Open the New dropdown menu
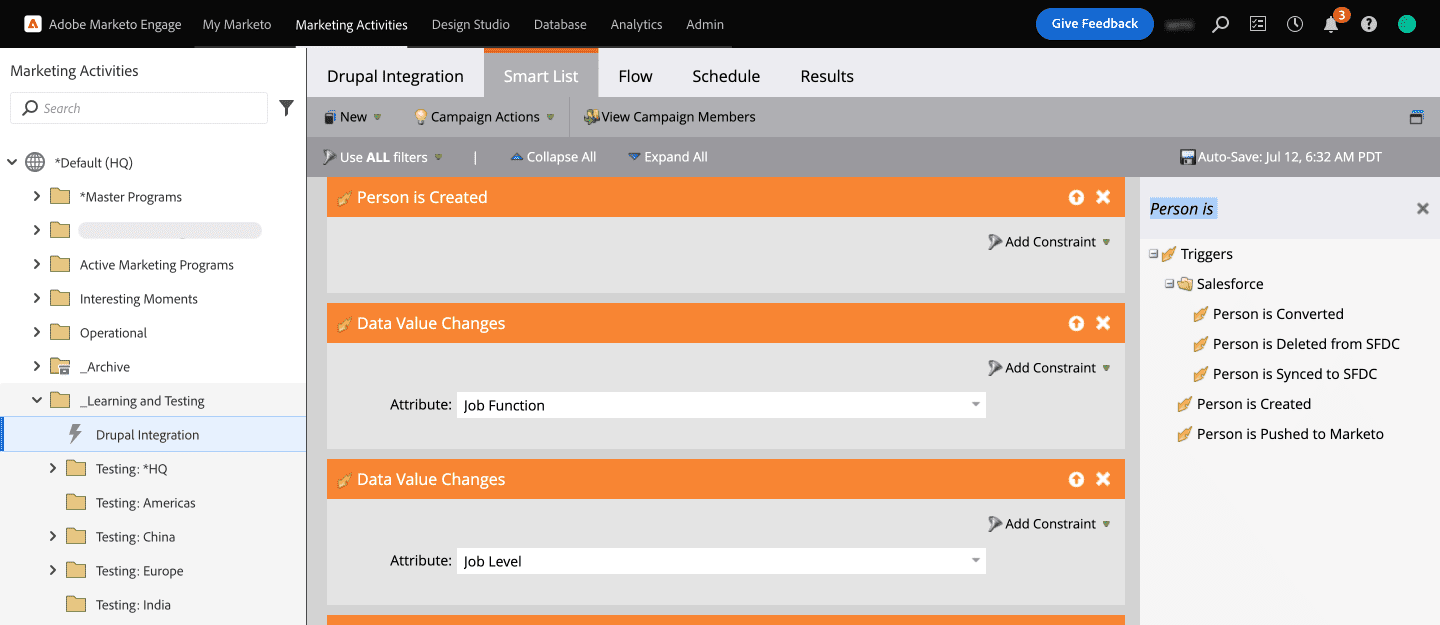Screen dimensions: 1440x625 pos(353,117)
